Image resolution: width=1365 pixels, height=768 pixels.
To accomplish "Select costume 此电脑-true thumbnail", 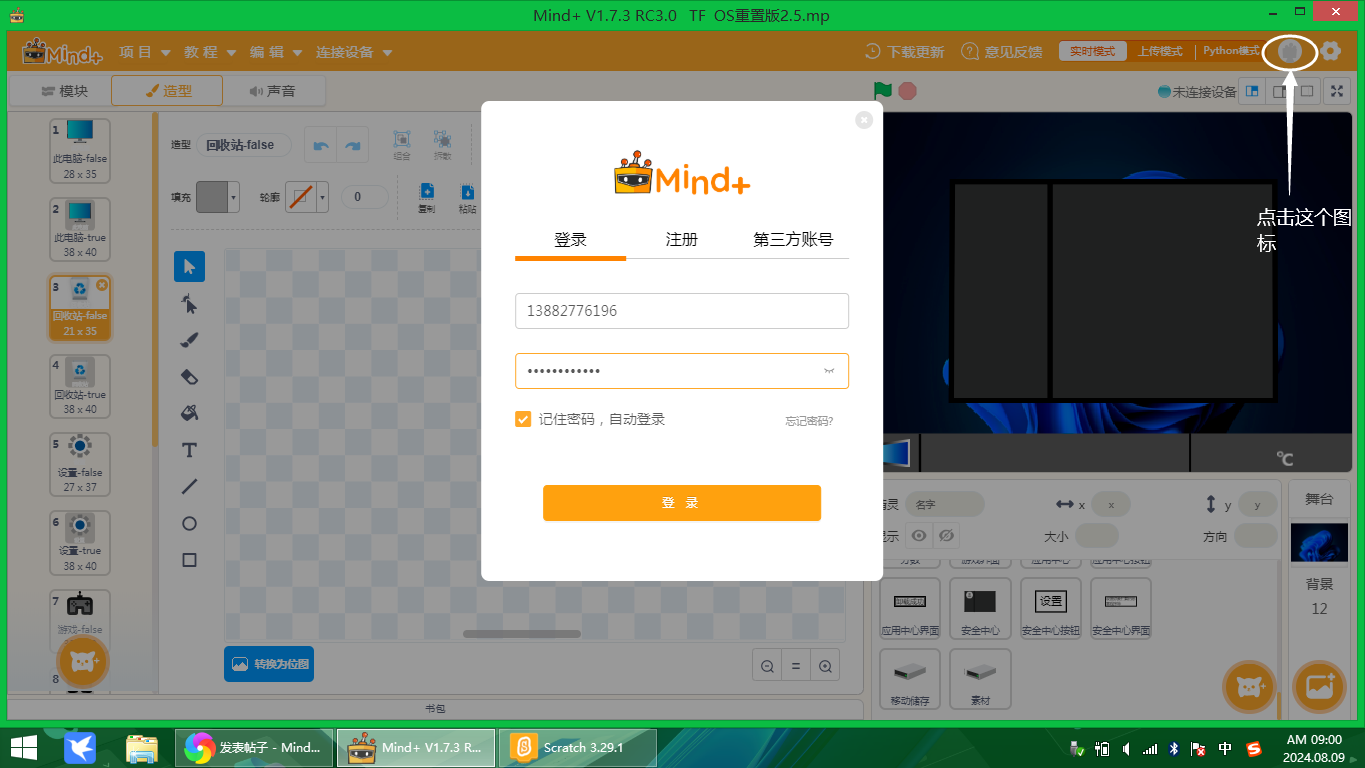I will tap(80, 229).
